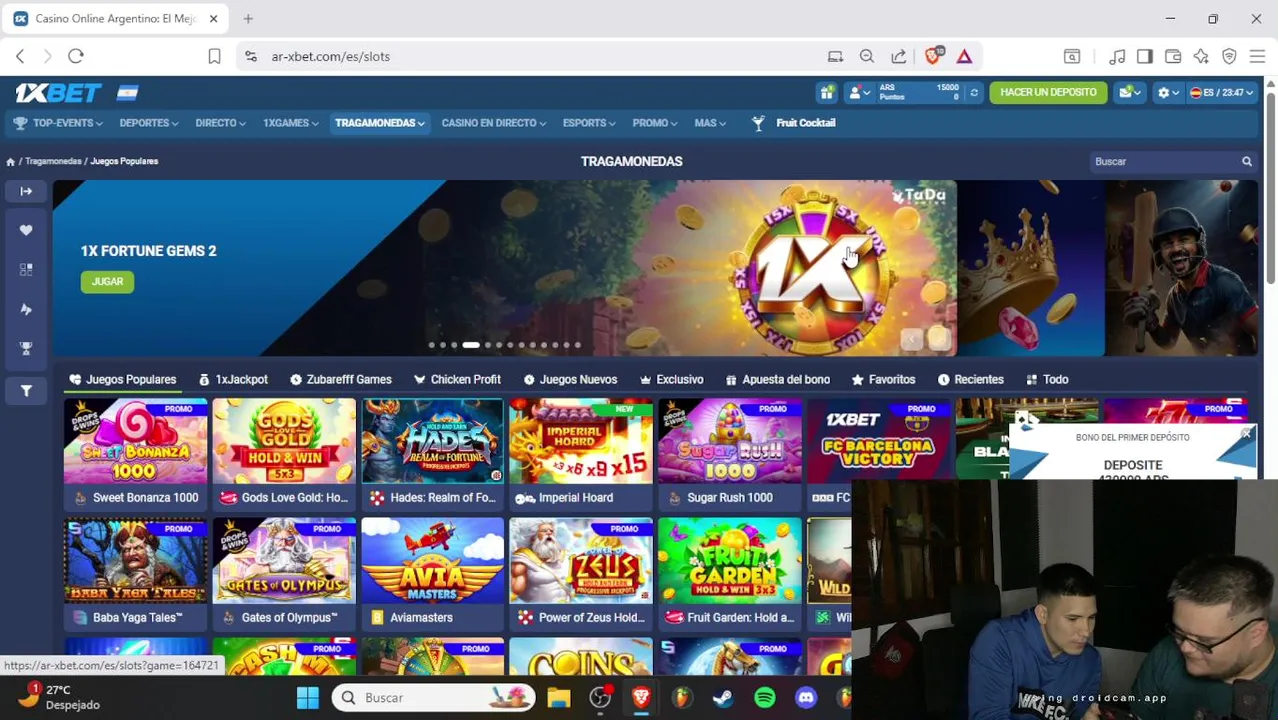The image size is (1278, 720).
Task: Open Spotify from the taskbar
Action: tap(764, 697)
